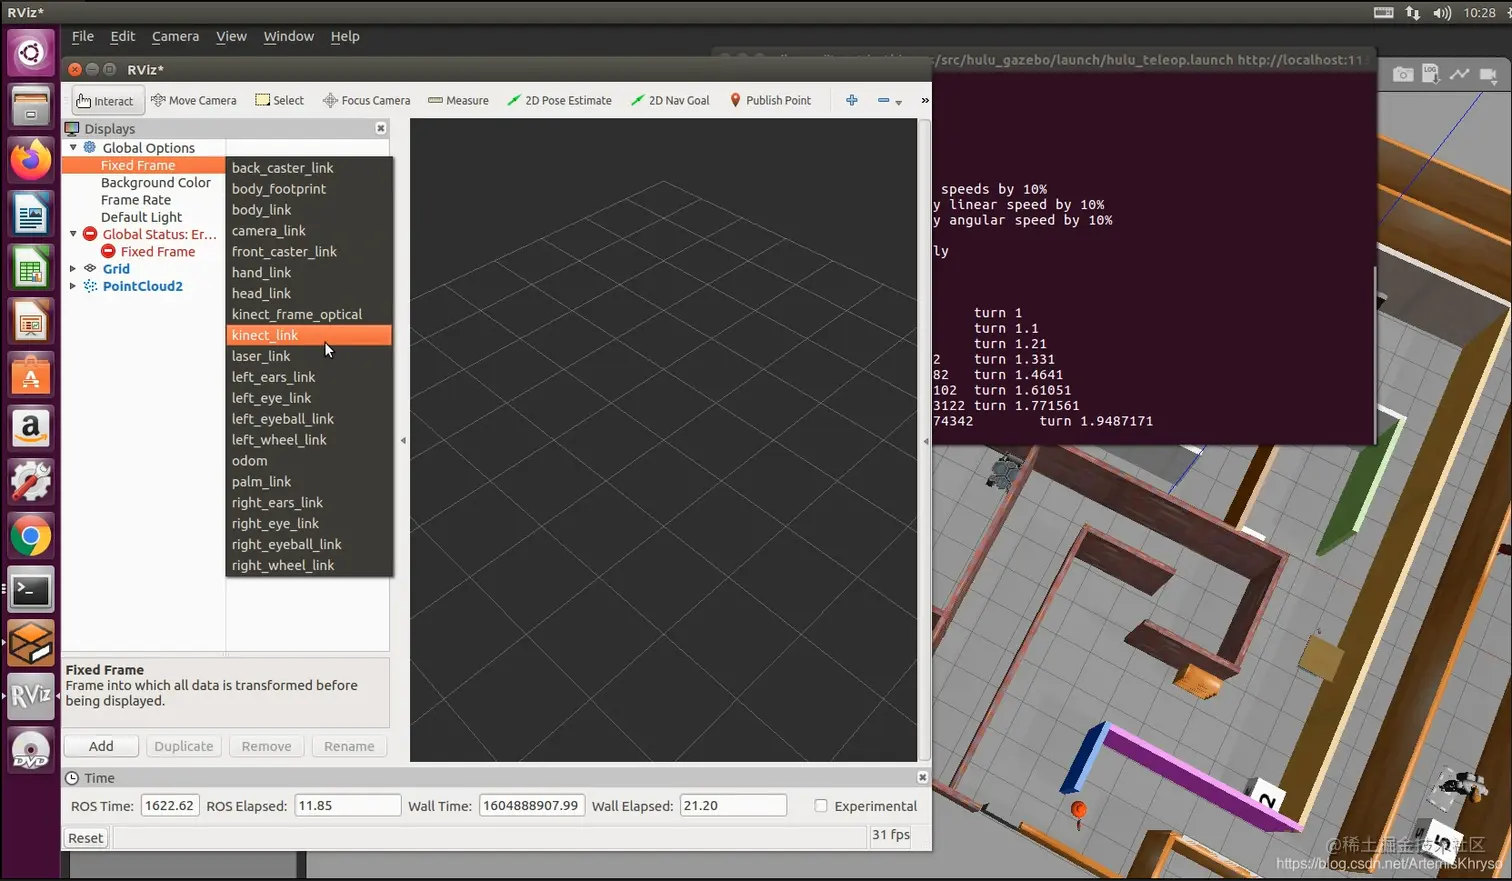
Task: Enable the Experimental checkbox
Action: click(821, 806)
